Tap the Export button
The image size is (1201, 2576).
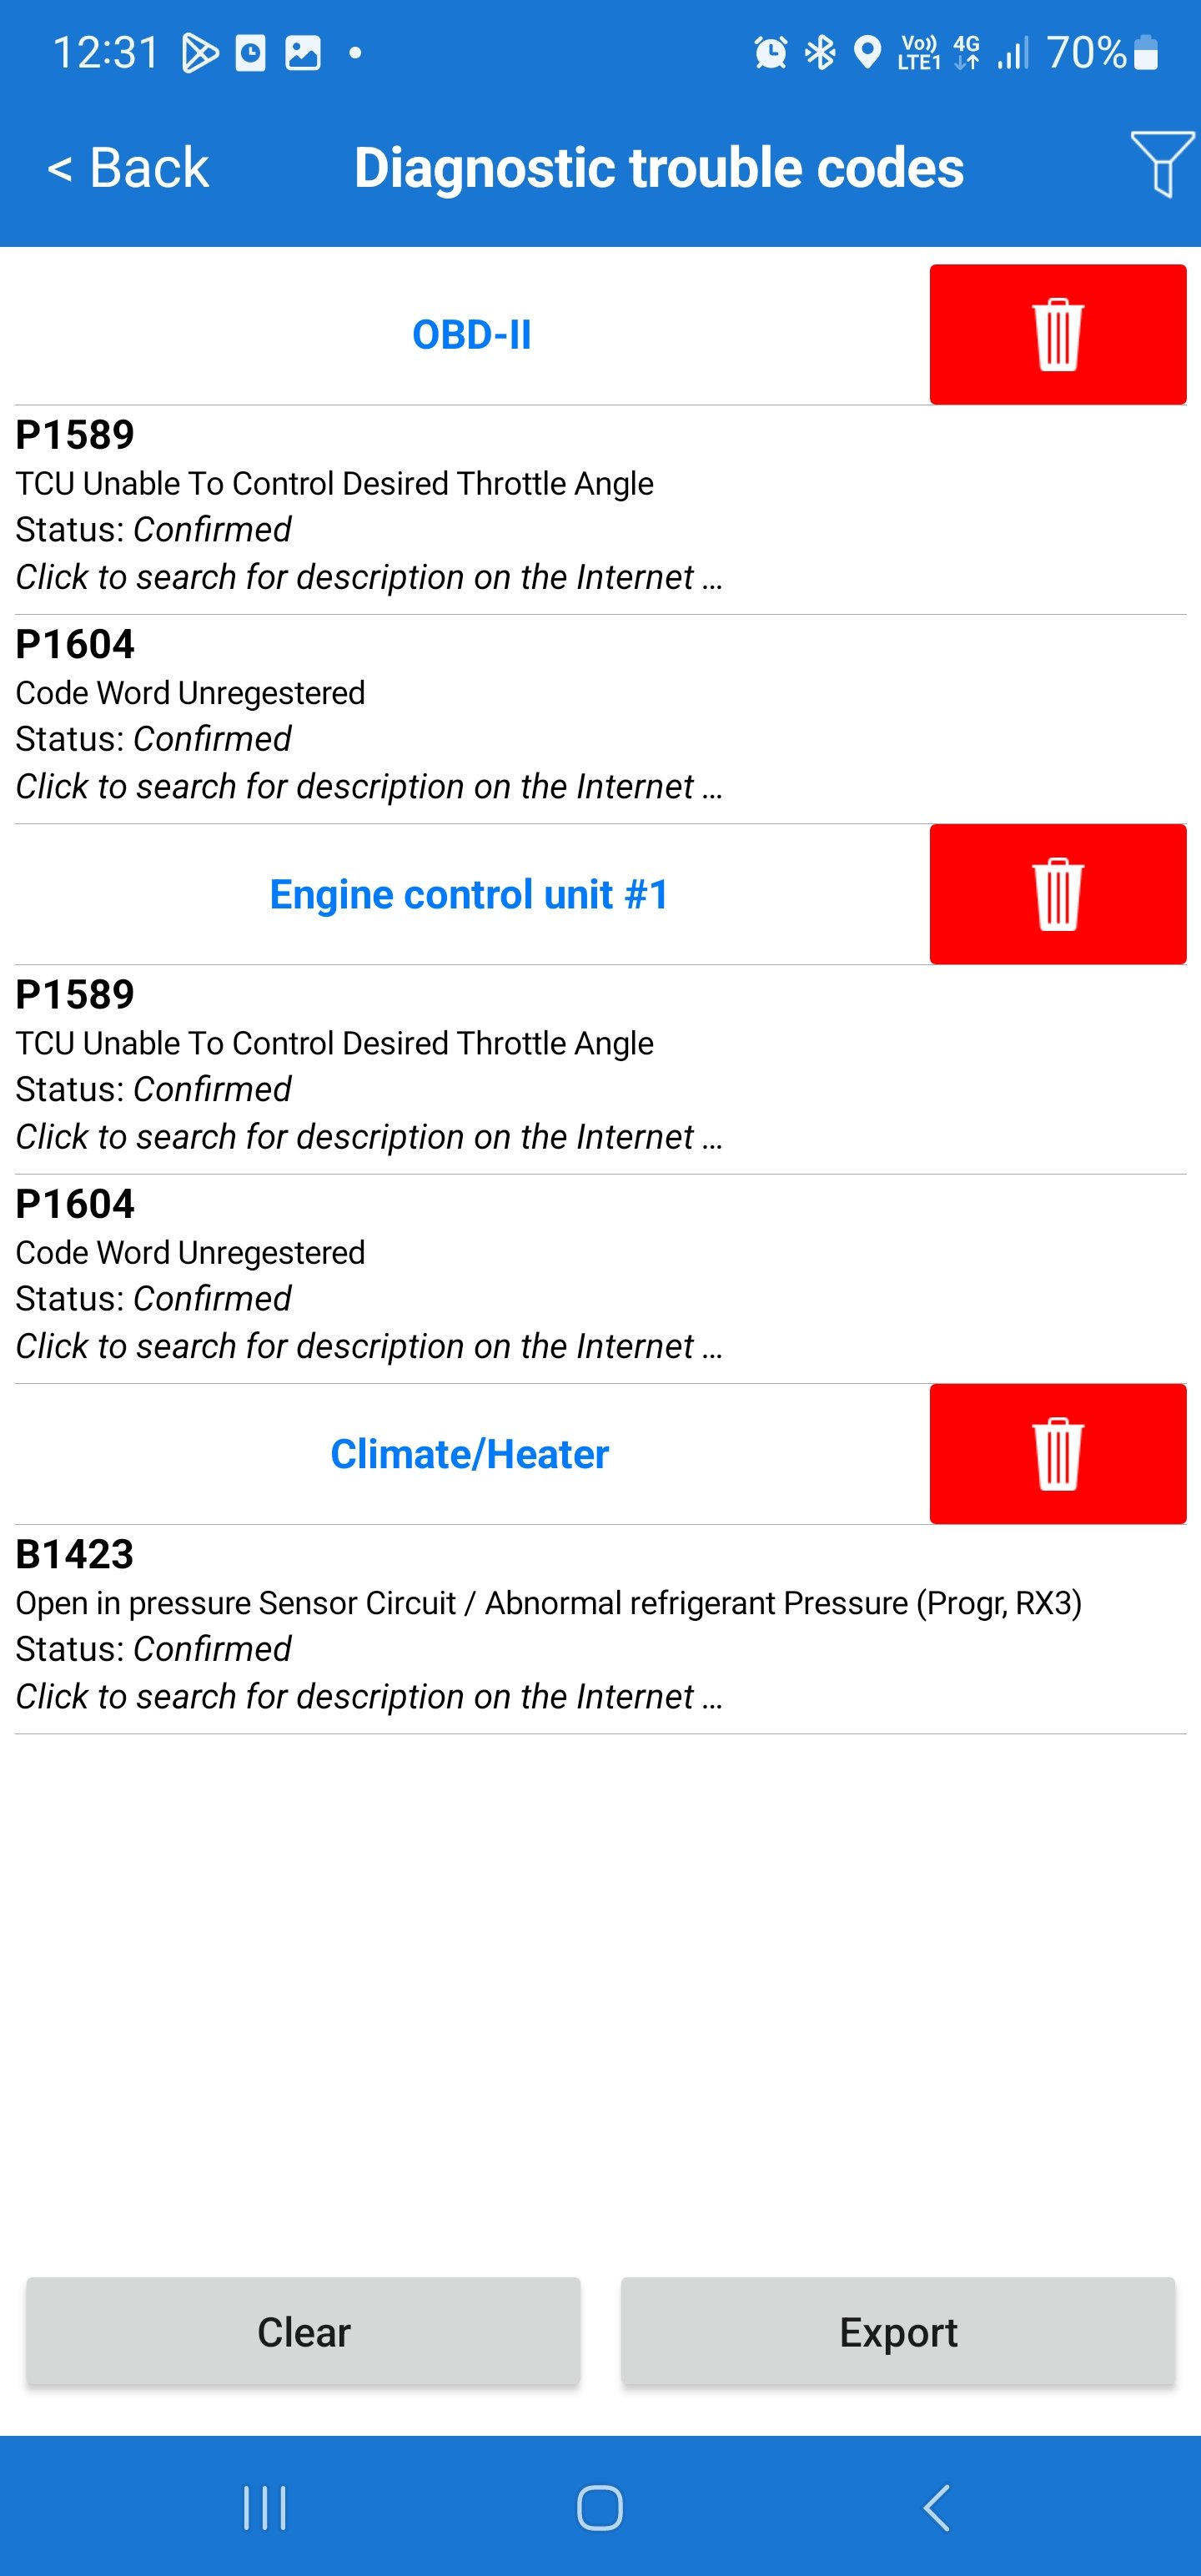[x=898, y=2332]
